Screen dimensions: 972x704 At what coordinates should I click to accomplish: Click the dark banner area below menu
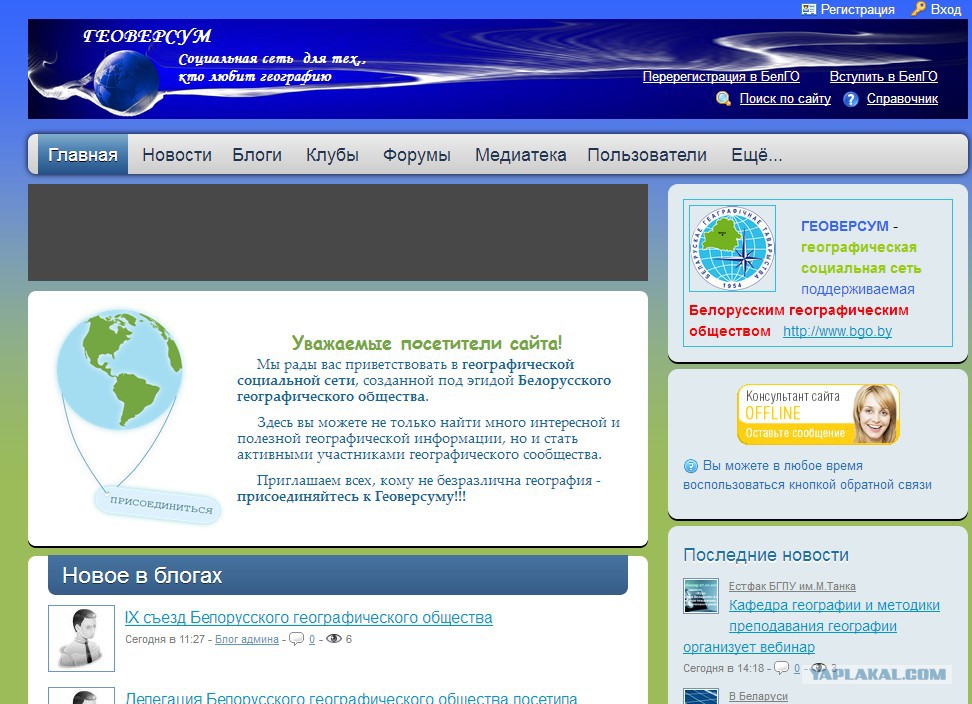[338, 232]
